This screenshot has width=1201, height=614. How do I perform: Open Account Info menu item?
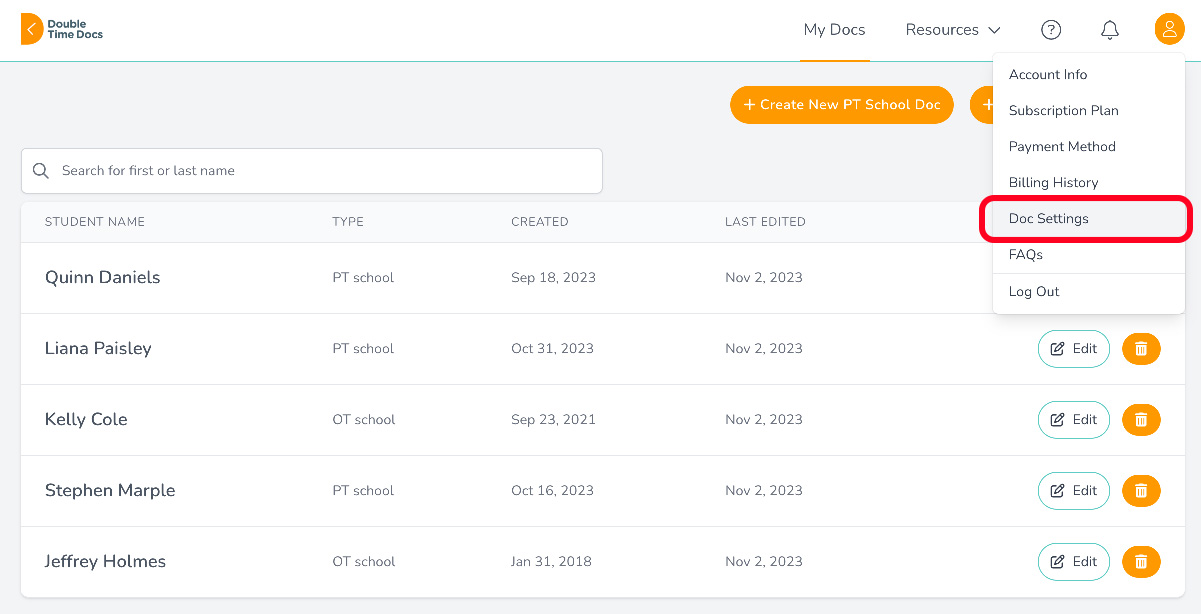pyautogui.click(x=1048, y=75)
